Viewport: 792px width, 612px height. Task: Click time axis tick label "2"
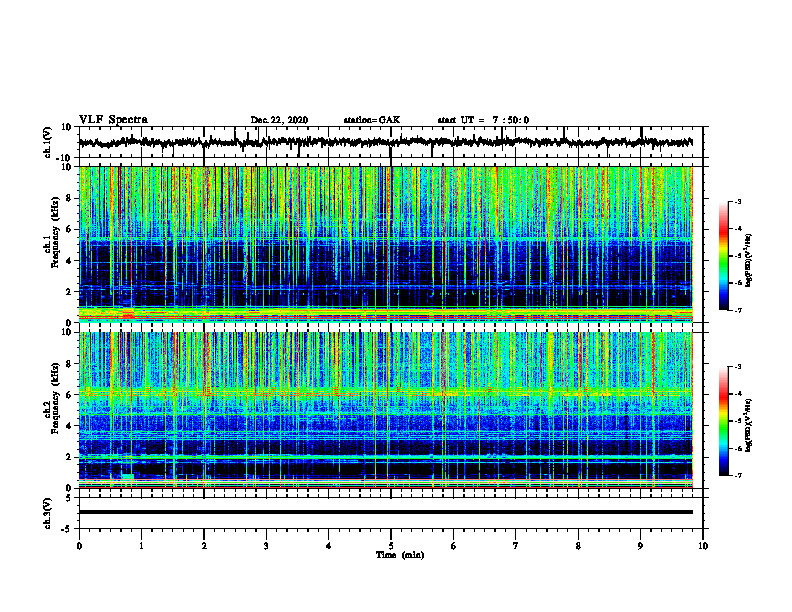(204, 546)
